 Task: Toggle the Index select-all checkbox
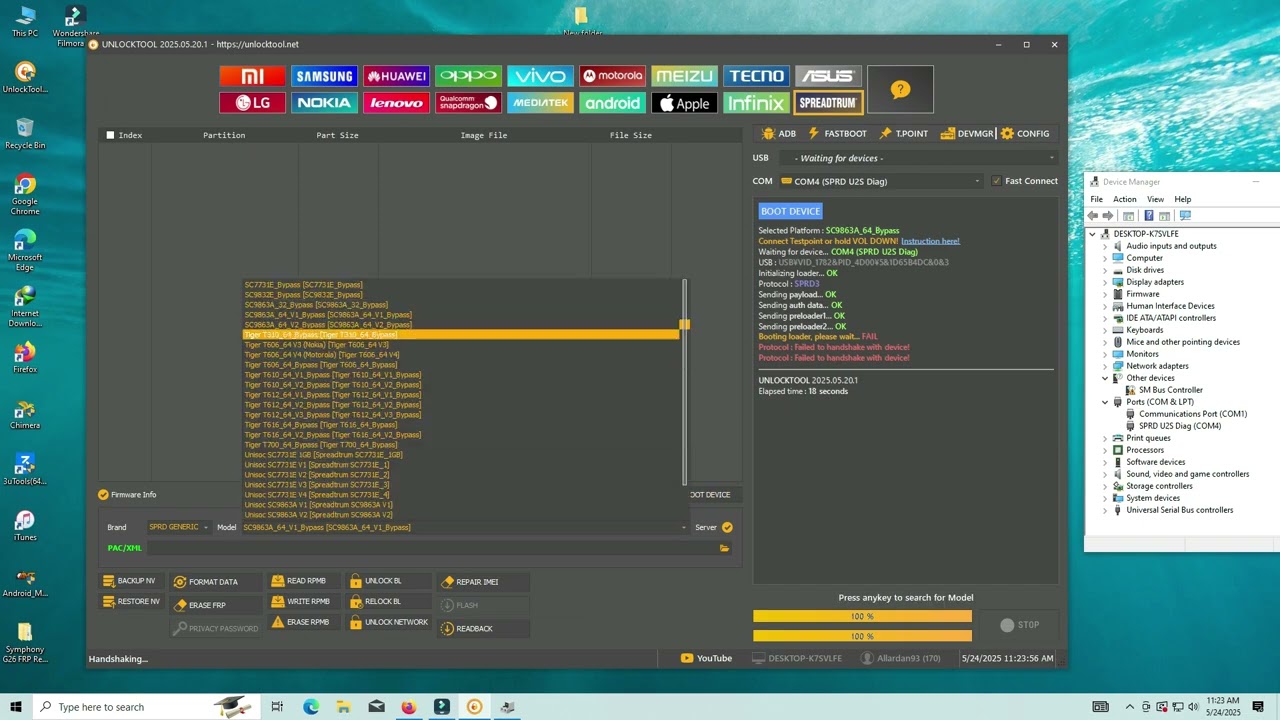pyautogui.click(x=111, y=135)
